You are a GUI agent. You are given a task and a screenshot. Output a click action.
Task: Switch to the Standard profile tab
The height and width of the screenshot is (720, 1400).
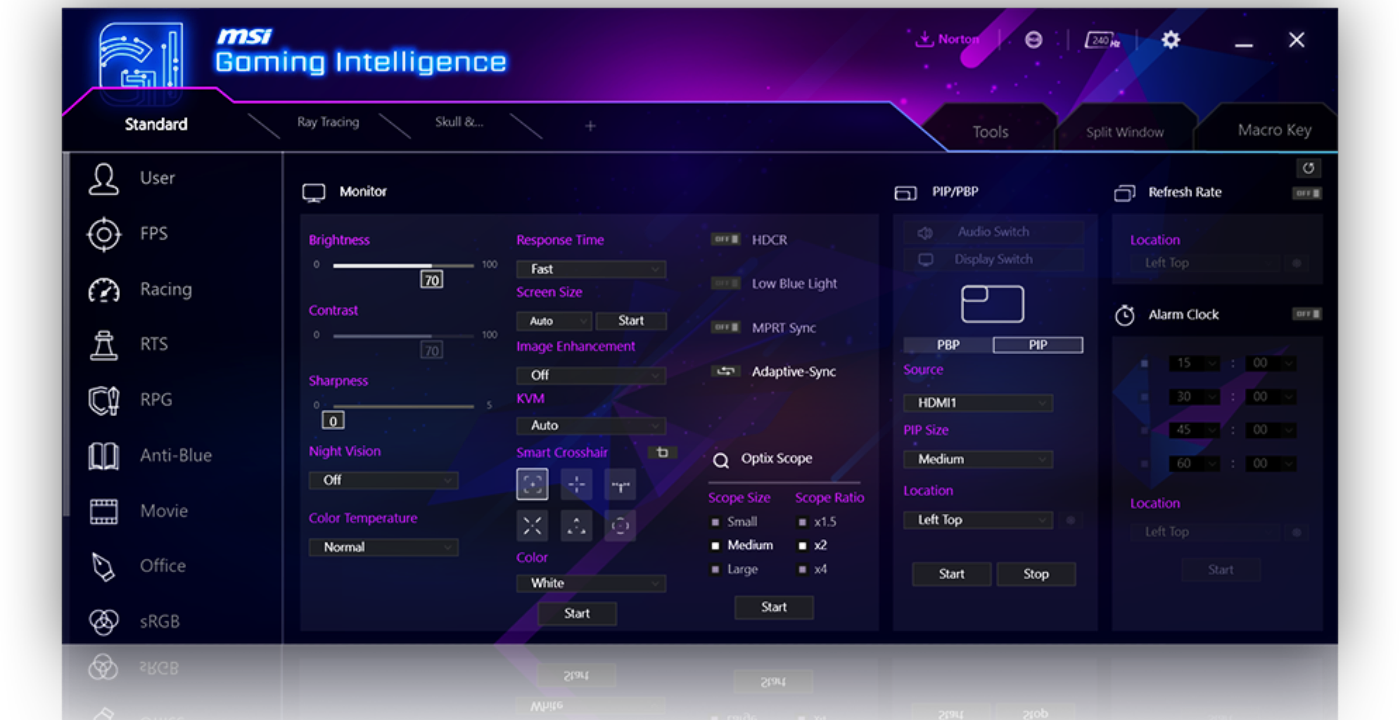coord(156,124)
